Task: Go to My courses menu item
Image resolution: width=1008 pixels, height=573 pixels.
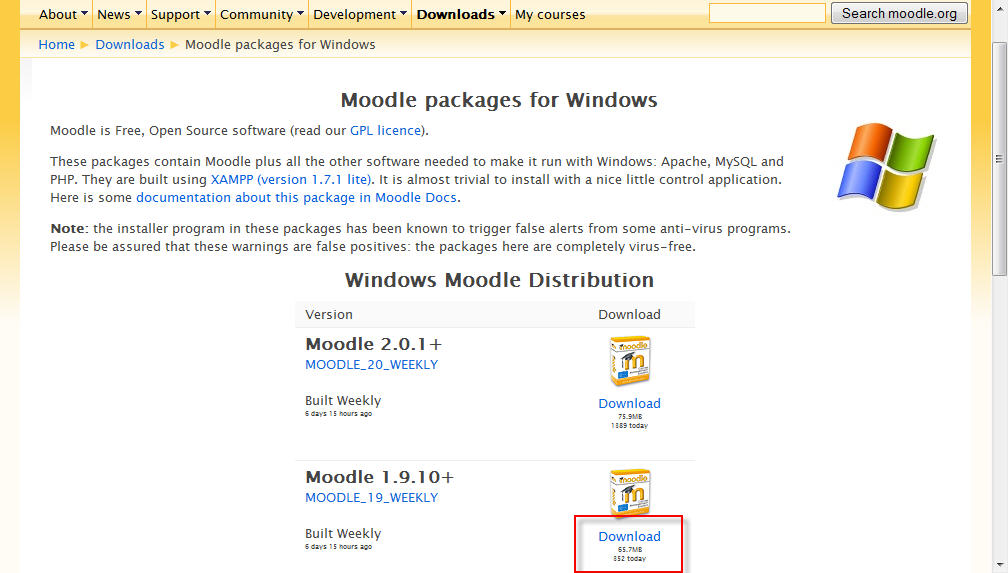Action: tap(550, 14)
